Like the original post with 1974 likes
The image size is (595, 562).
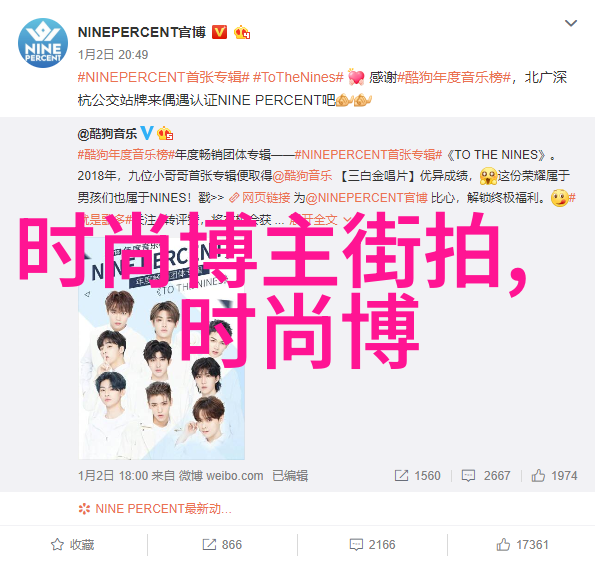[554, 476]
